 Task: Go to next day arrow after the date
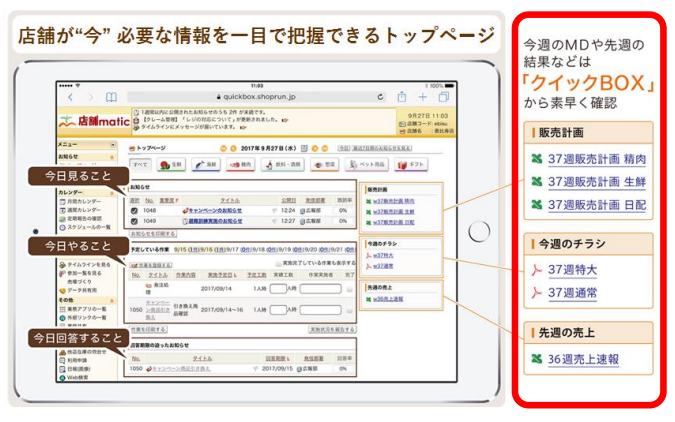point(315,149)
